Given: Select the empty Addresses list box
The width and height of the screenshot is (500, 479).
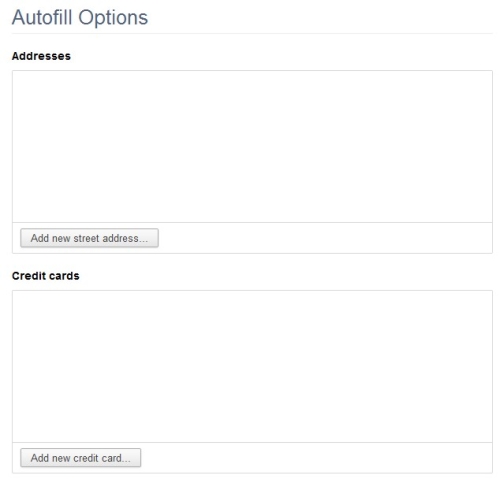Looking at the screenshot, I should (x=252, y=146).
